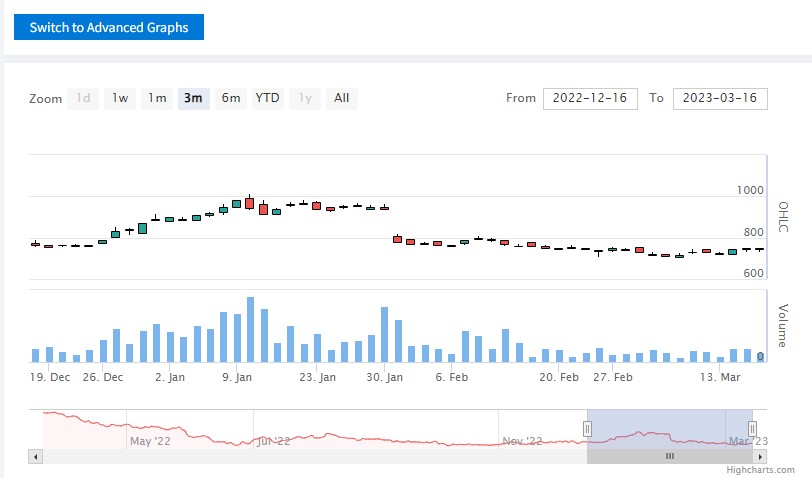The height and width of the screenshot is (478, 812).
Task: Set zoom range to YTD
Action: pos(267,98)
